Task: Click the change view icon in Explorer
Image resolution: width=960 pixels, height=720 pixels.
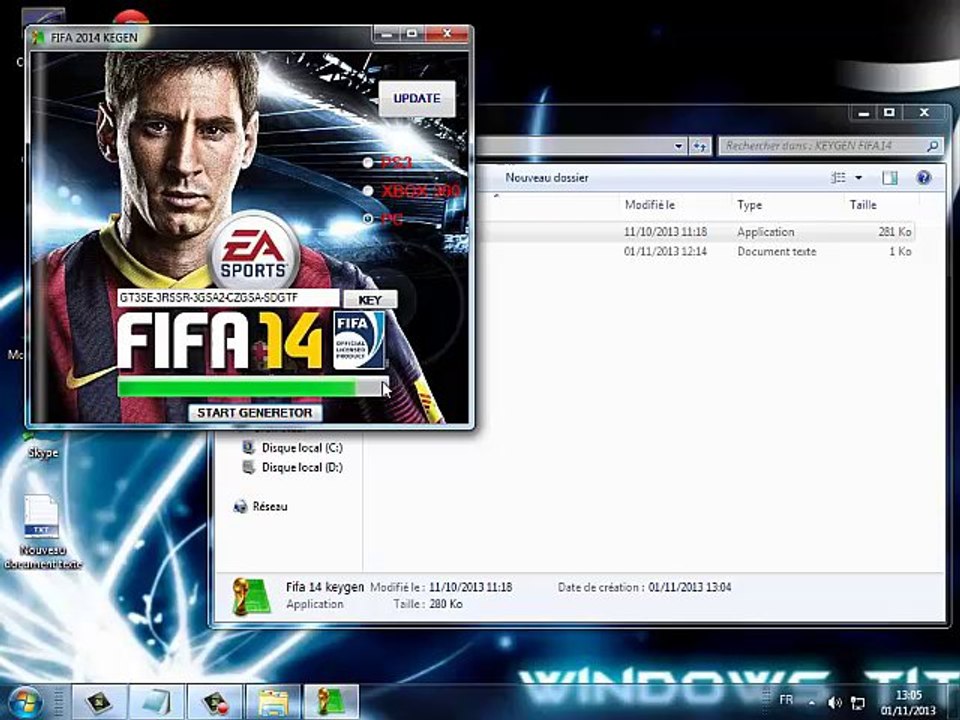Action: click(x=838, y=178)
